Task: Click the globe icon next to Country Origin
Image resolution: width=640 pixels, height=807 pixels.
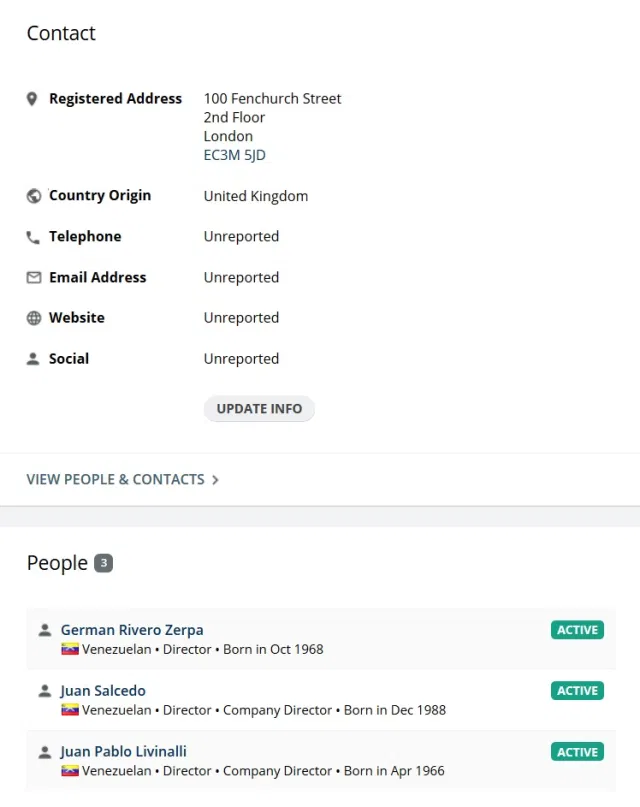Action: (x=33, y=196)
